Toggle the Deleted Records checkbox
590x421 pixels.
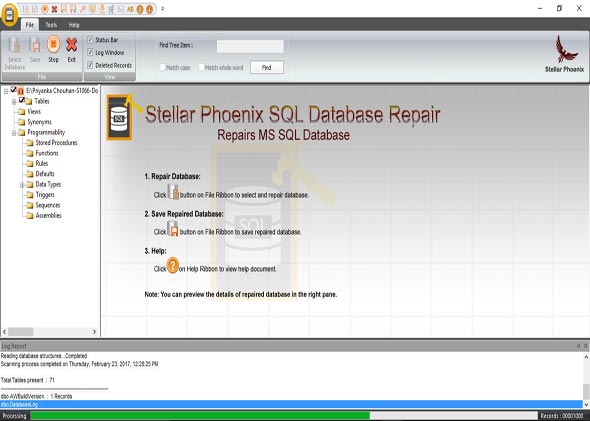coord(90,65)
